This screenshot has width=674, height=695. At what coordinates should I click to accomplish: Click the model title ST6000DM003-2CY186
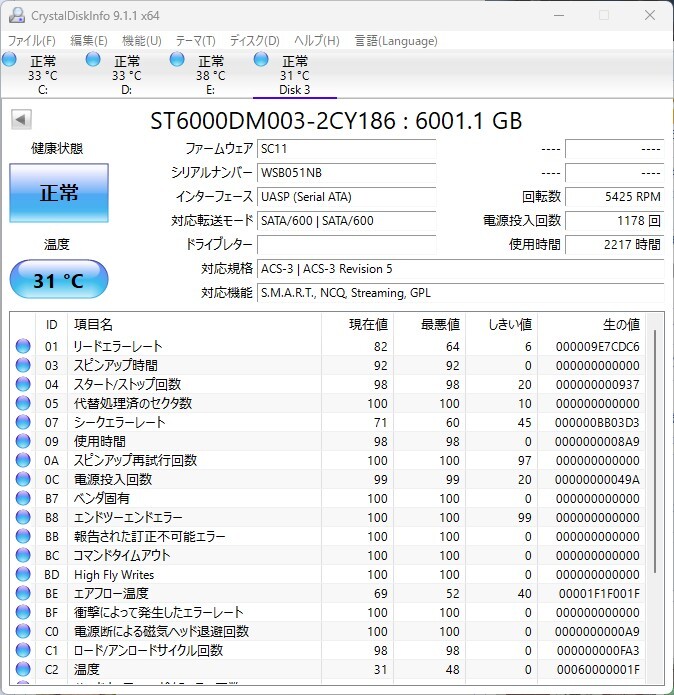pos(273,121)
